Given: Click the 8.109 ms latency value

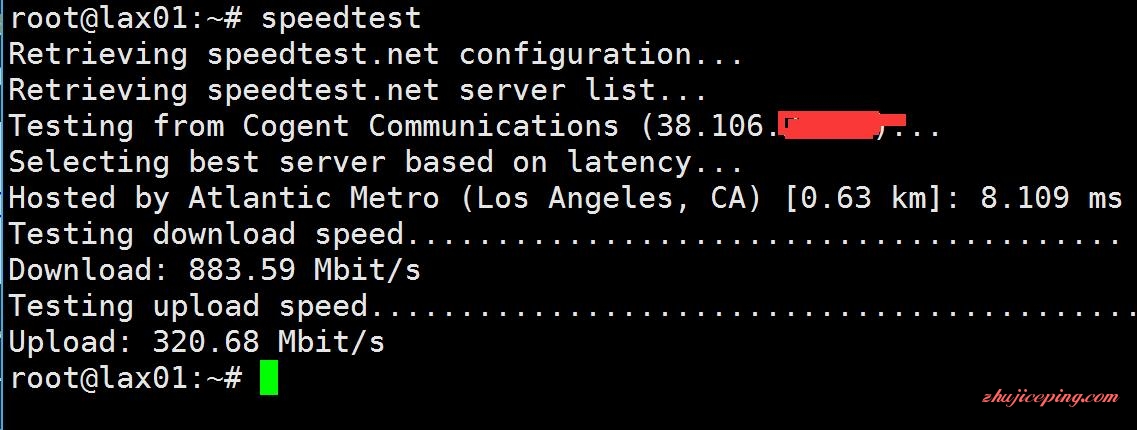Looking at the screenshot, I should click(x=1051, y=198).
